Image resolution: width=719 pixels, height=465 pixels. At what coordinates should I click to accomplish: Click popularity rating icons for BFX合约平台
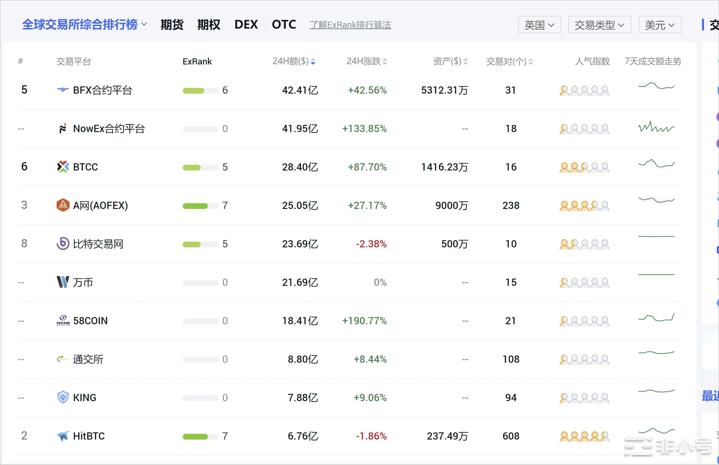click(x=584, y=90)
